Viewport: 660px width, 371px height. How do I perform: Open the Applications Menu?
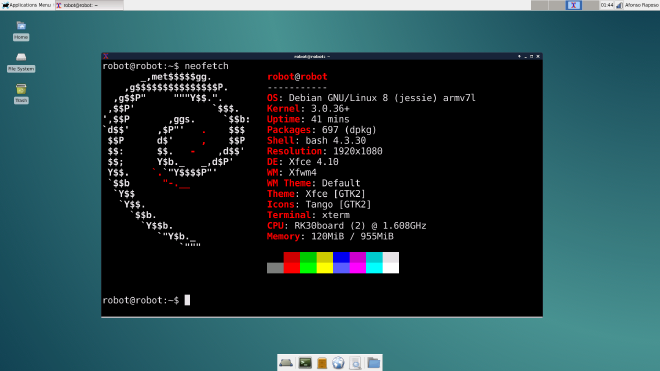(26, 5)
